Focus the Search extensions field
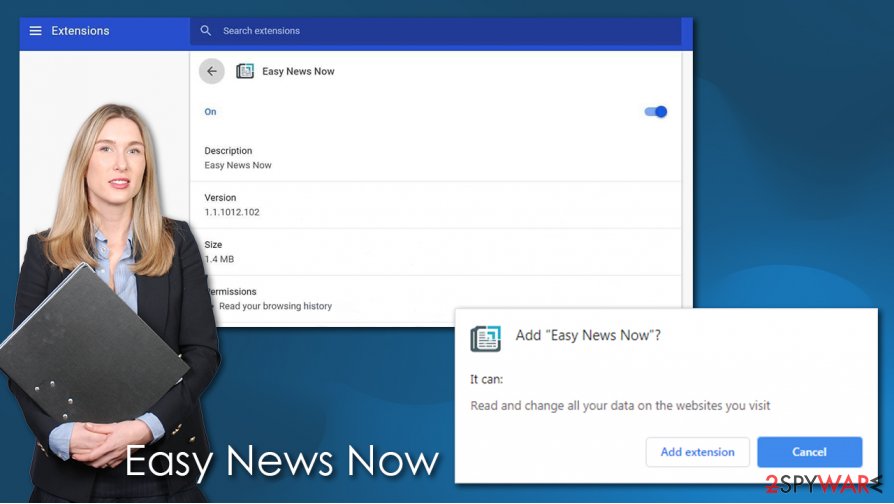 [435, 31]
